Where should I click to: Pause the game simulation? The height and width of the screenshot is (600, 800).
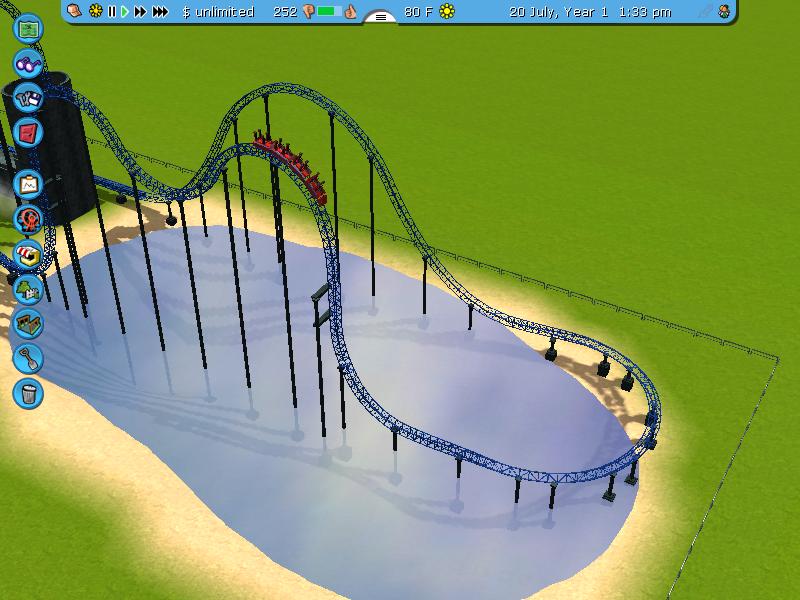pyautogui.click(x=112, y=11)
